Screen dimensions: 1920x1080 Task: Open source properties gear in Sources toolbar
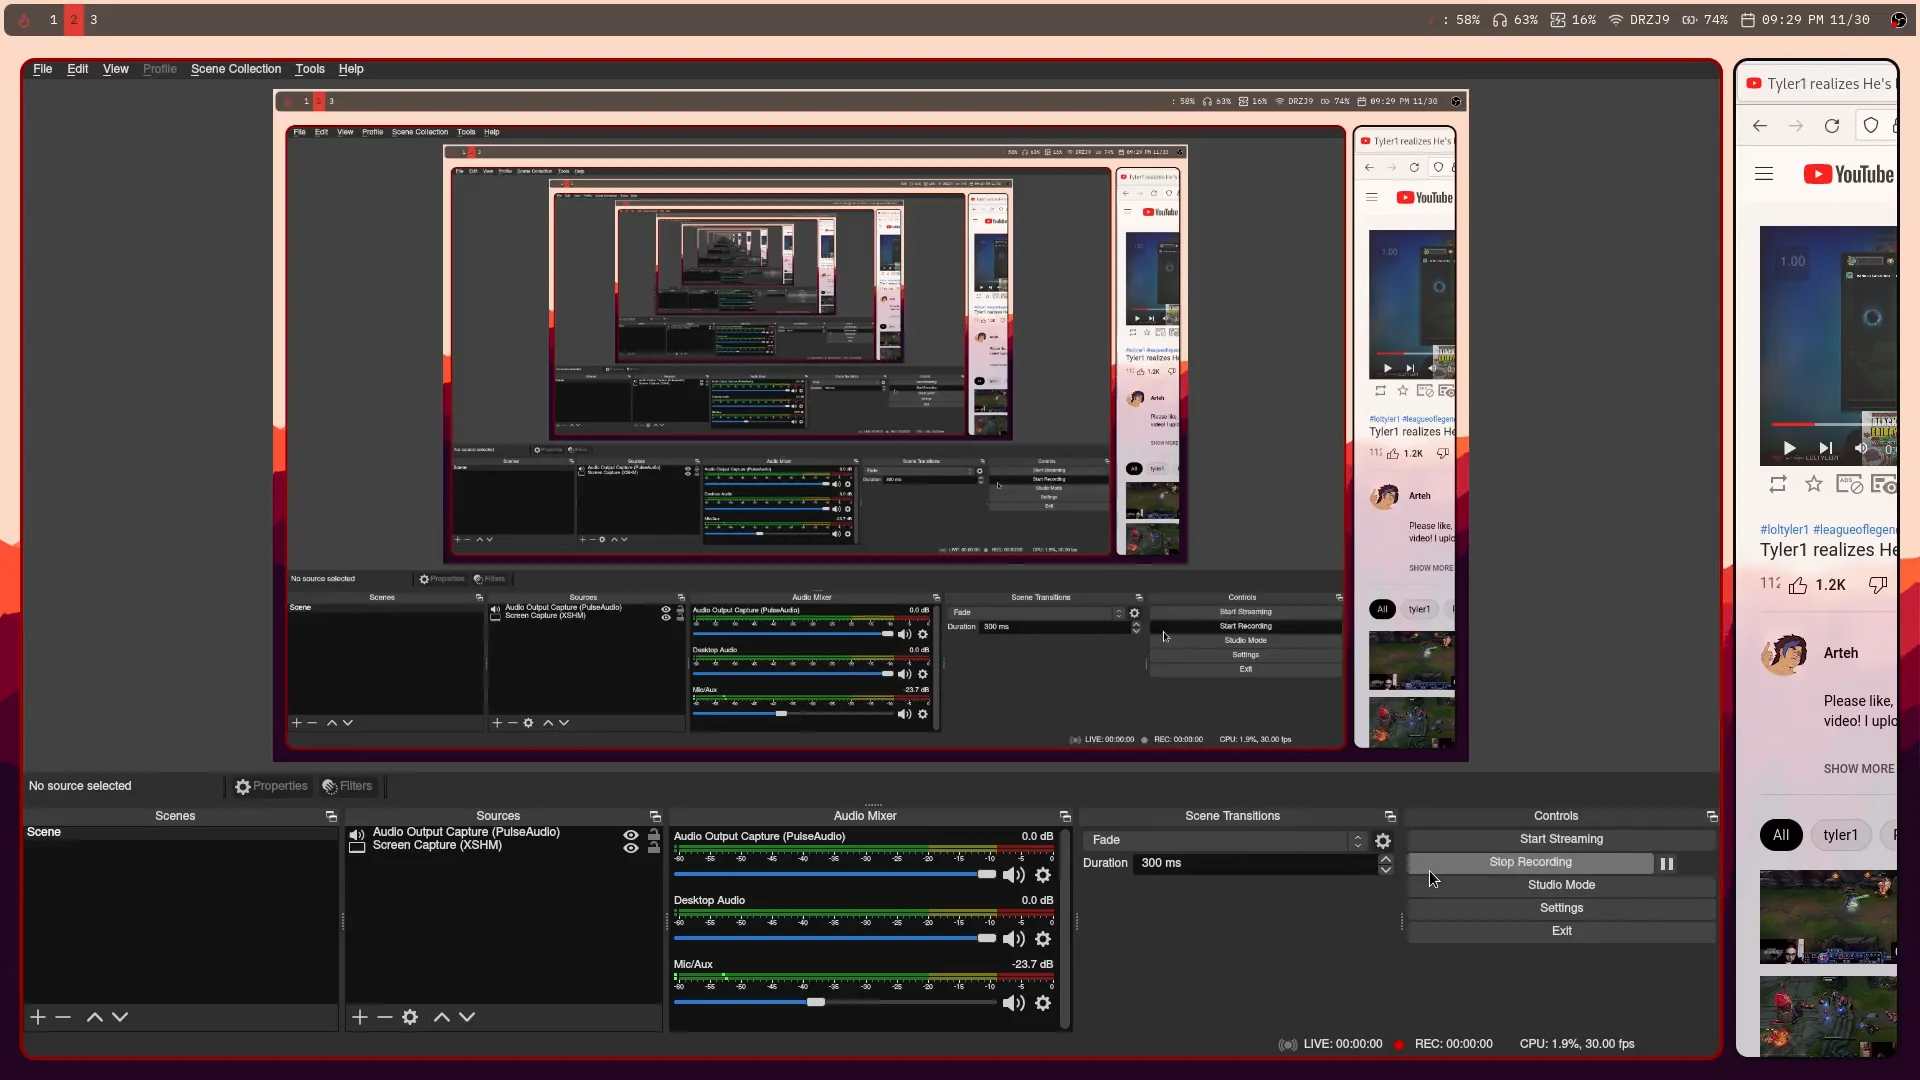point(410,1017)
